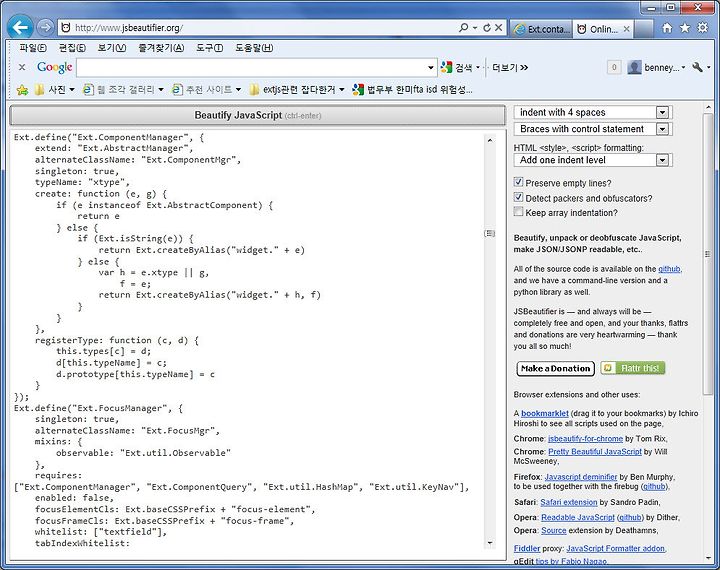Follow the github link in description
The width and height of the screenshot is (720, 570).
tap(669, 269)
